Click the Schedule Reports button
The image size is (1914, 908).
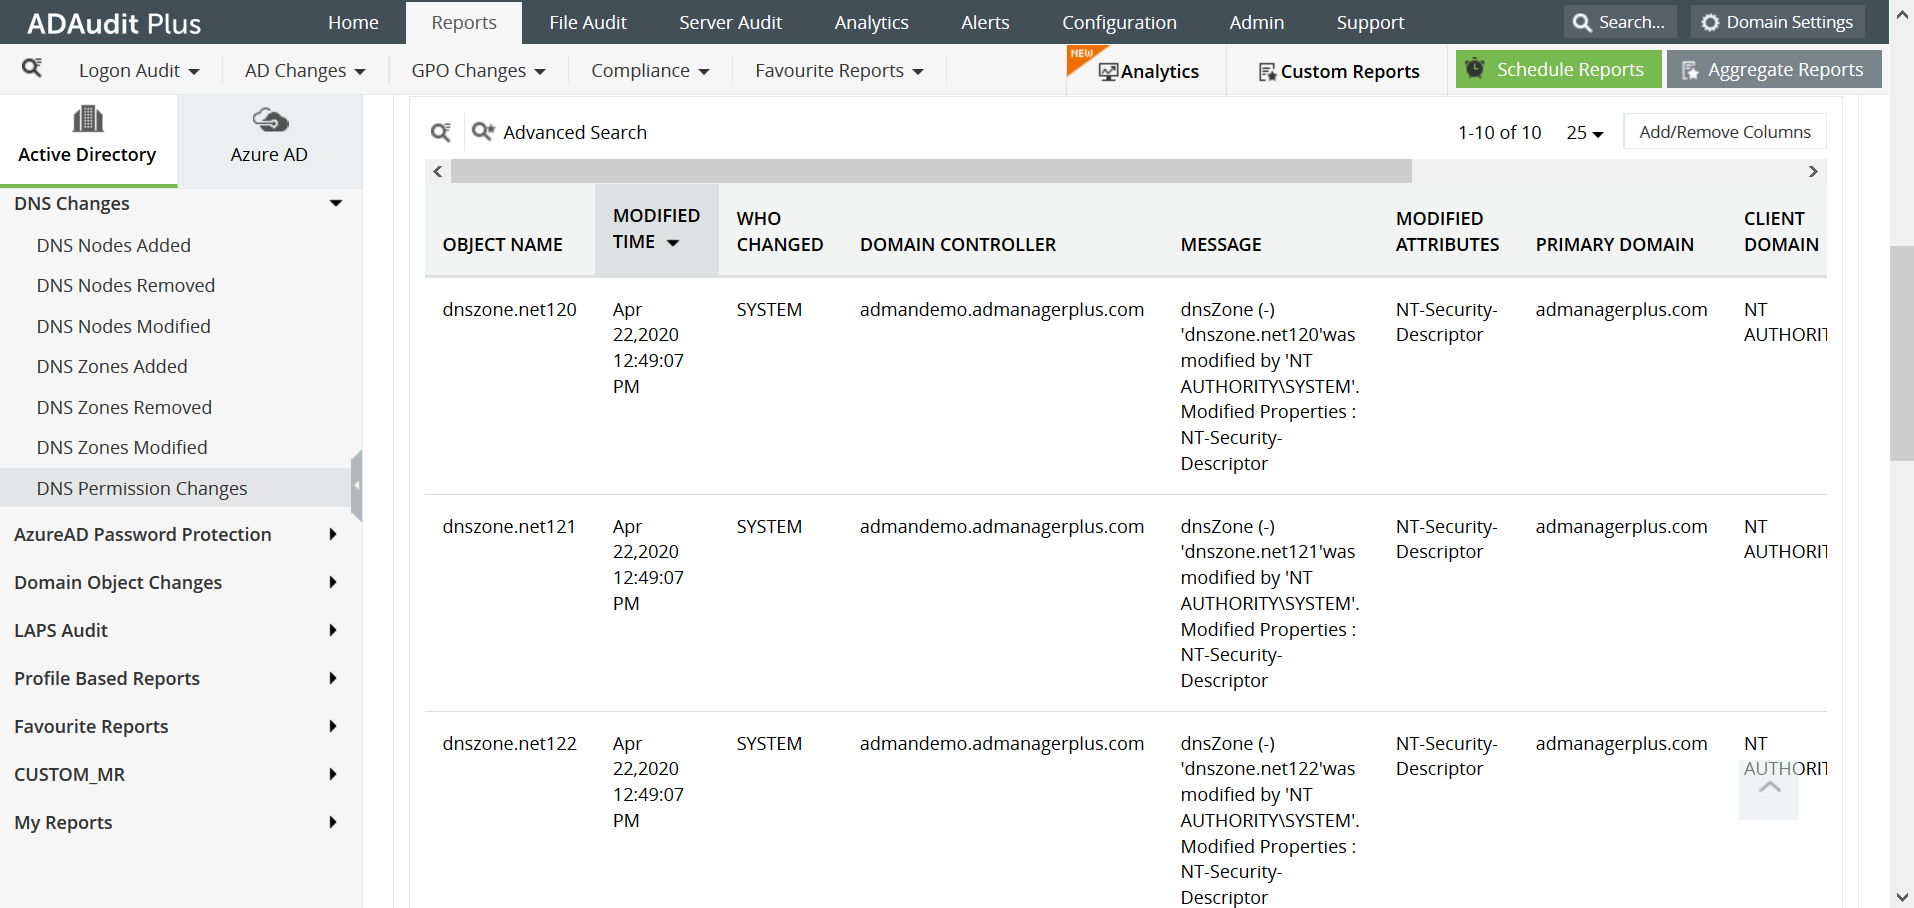[1559, 69]
